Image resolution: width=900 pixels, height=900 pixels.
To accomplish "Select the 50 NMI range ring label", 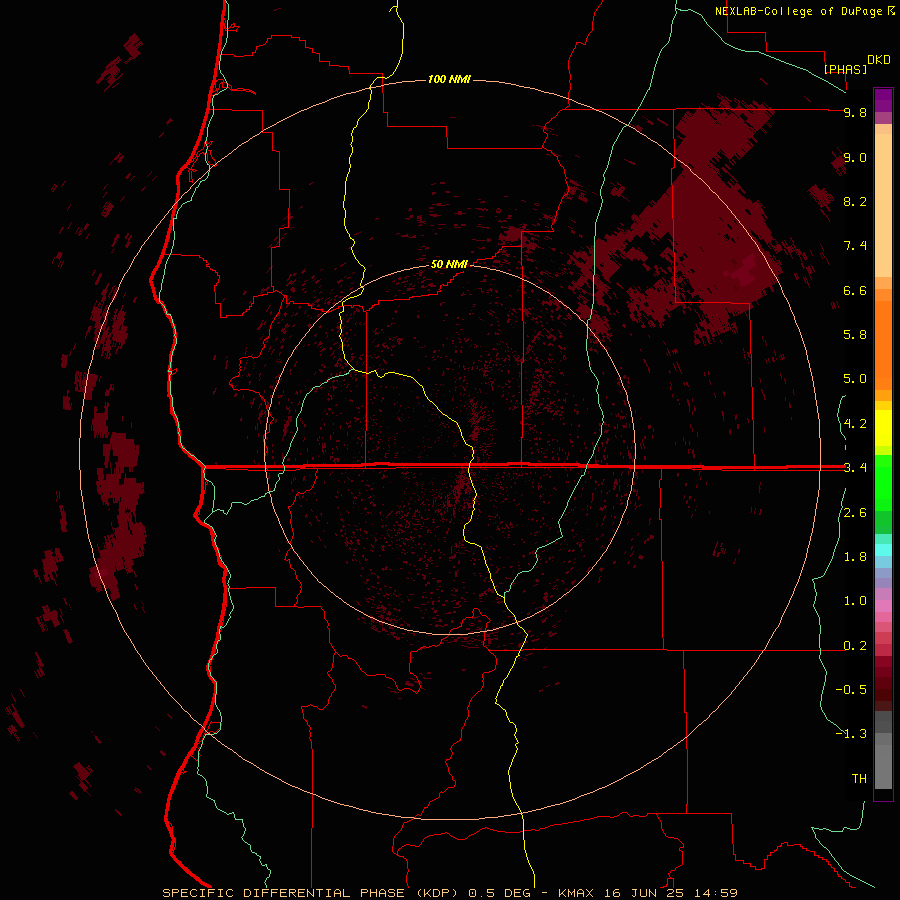I will 449,264.
